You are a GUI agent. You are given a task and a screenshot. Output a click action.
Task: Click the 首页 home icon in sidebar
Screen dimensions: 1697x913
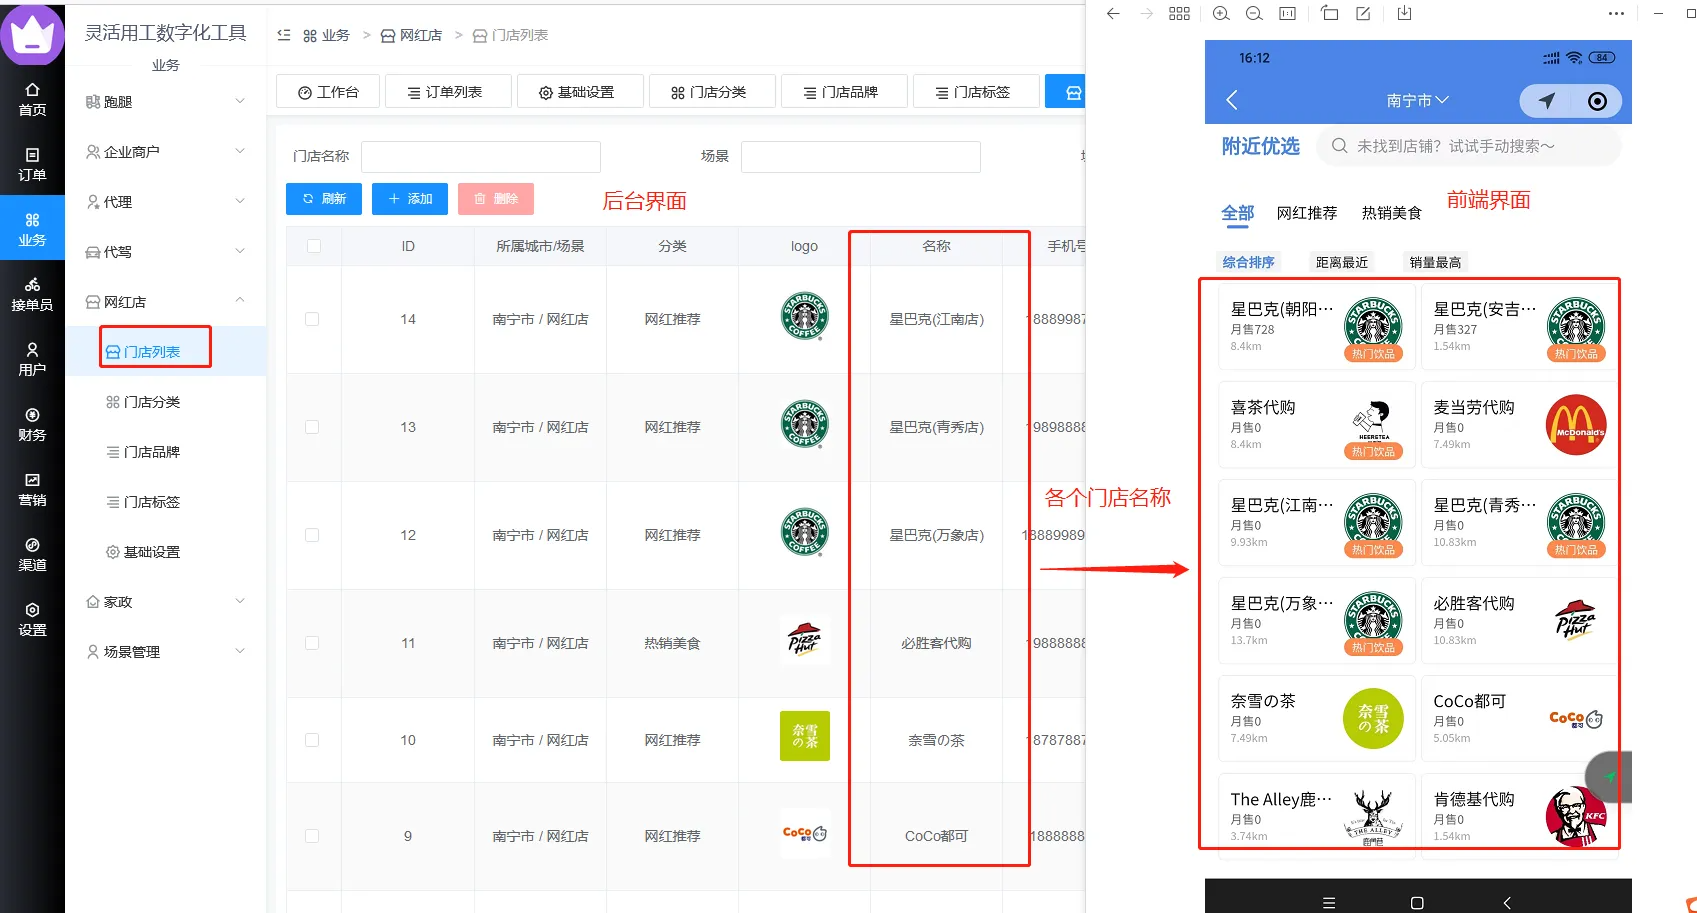32,98
